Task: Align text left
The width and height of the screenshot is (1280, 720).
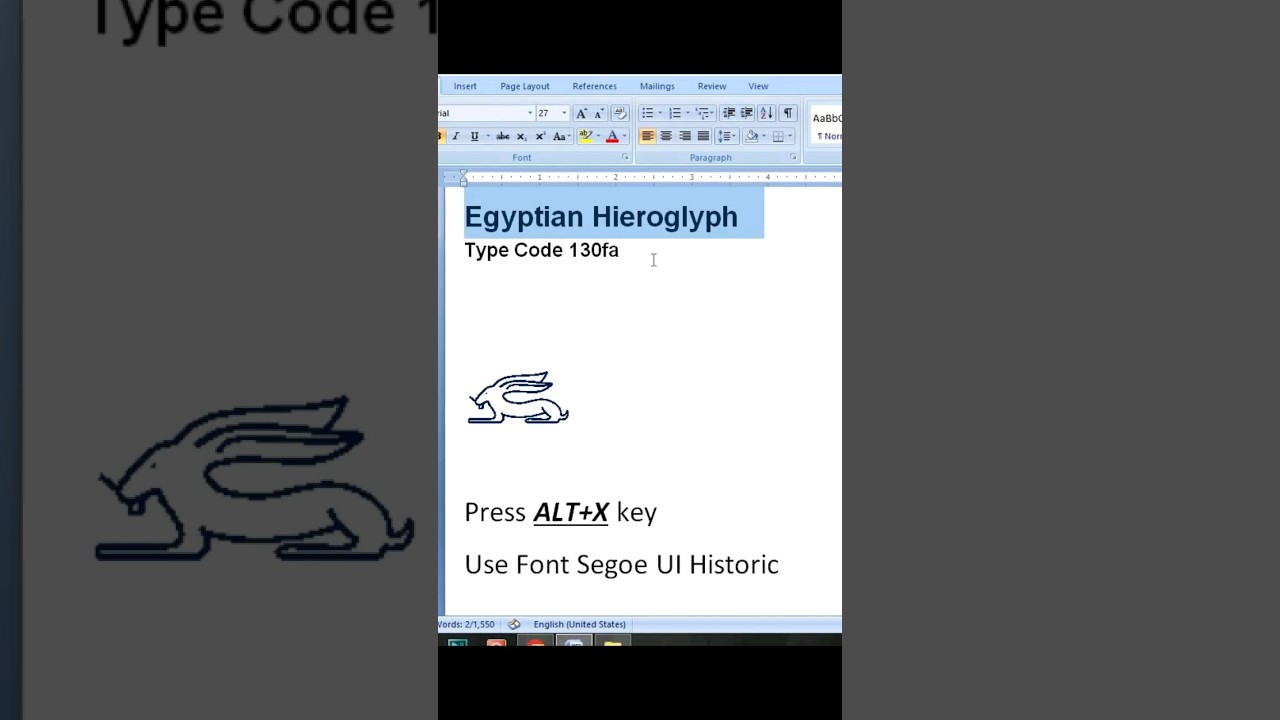Action: pos(647,136)
